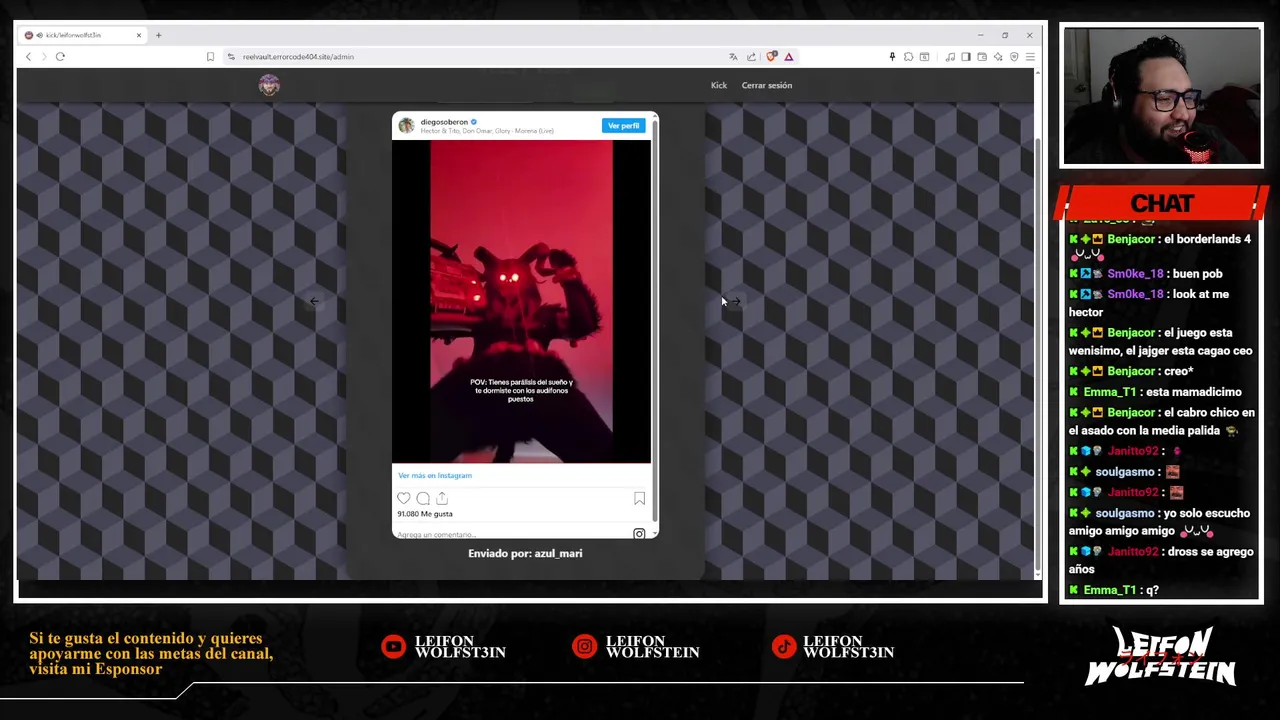Click the YouTube LEIFON WOLFST3IN overlay icon
Screen dimensions: 1280x720
(x=393, y=647)
